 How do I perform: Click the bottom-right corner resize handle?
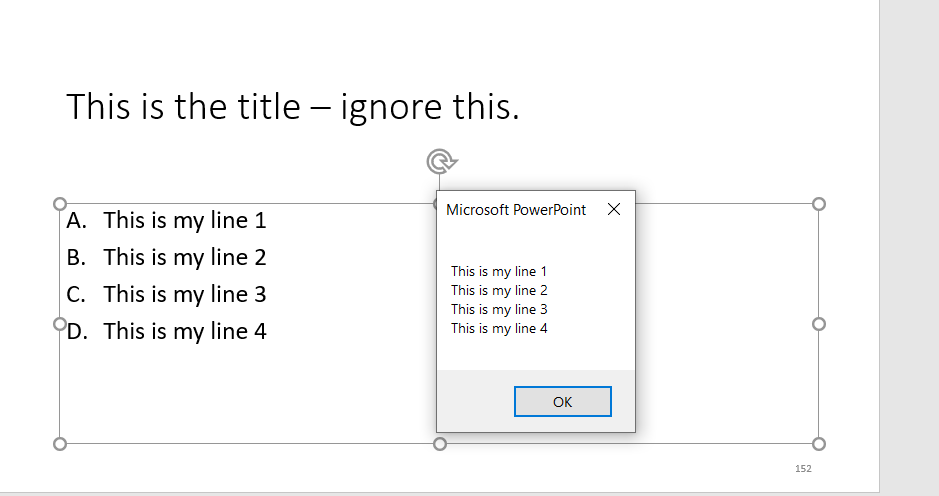[819, 443]
